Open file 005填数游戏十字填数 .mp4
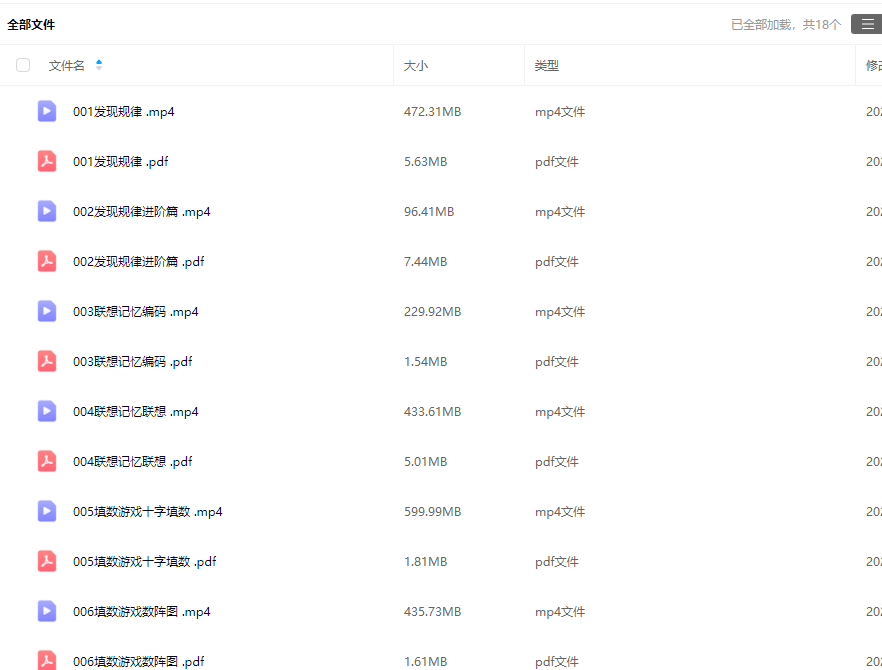The image size is (882, 670). (x=148, y=511)
